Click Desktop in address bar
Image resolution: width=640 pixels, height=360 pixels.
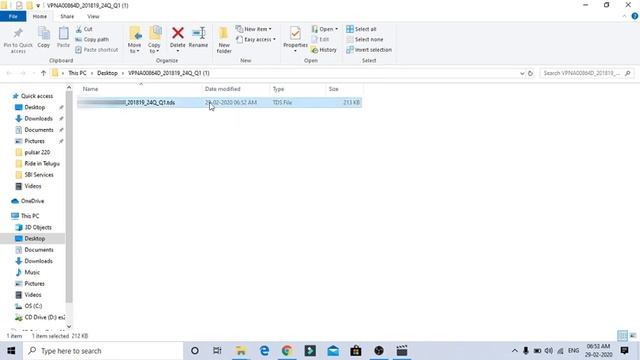(x=107, y=73)
